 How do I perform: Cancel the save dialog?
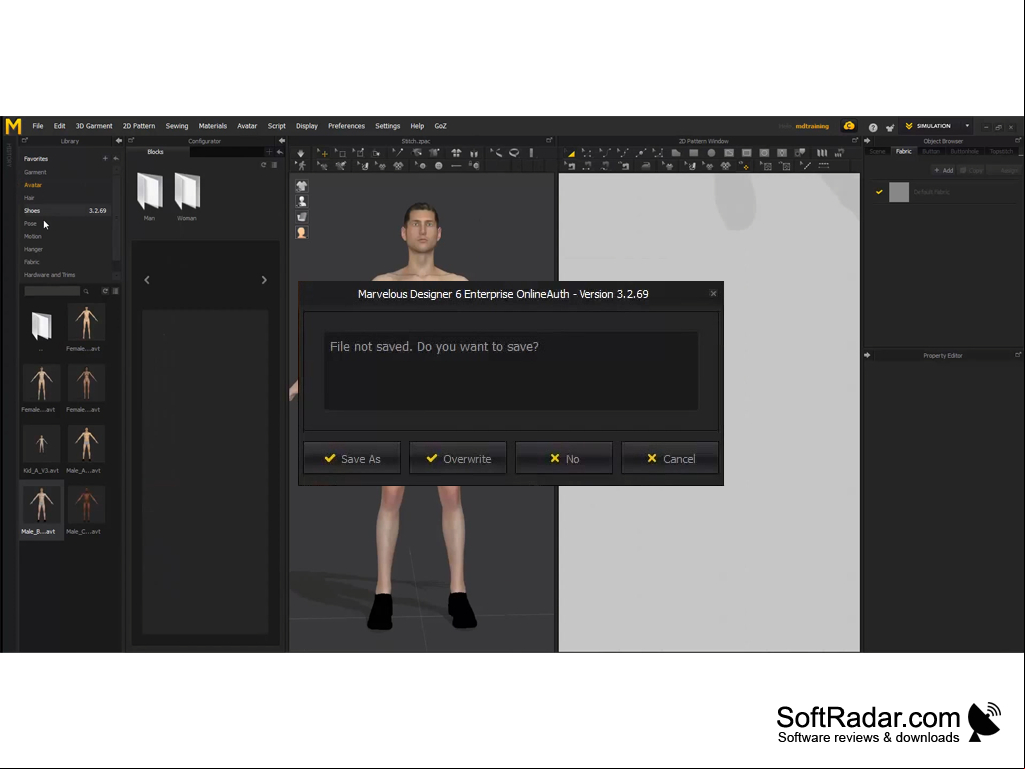(670, 458)
